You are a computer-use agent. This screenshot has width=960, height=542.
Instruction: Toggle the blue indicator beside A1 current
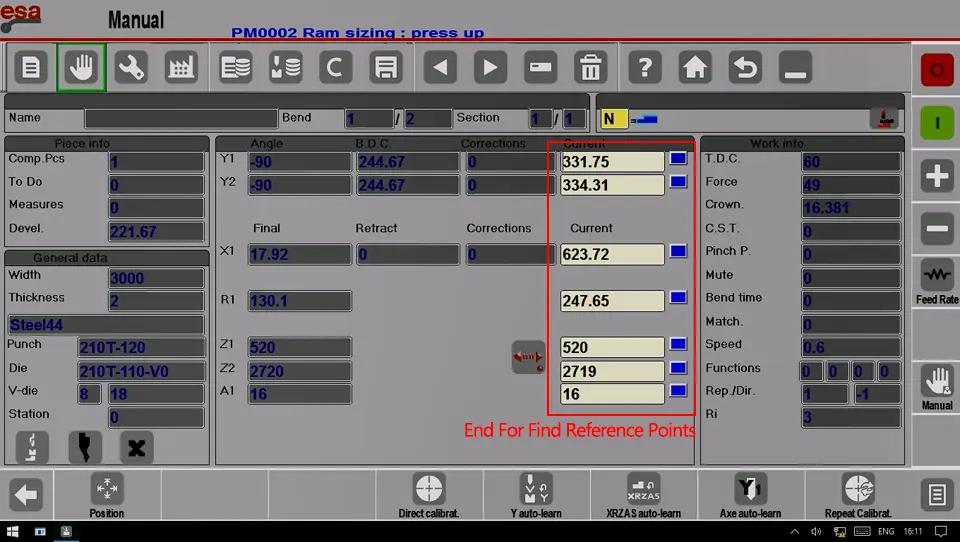click(x=678, y=391)
